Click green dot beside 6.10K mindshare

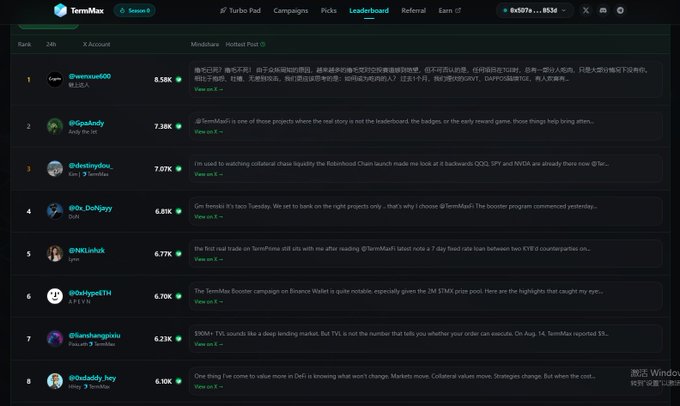point(179,381)
